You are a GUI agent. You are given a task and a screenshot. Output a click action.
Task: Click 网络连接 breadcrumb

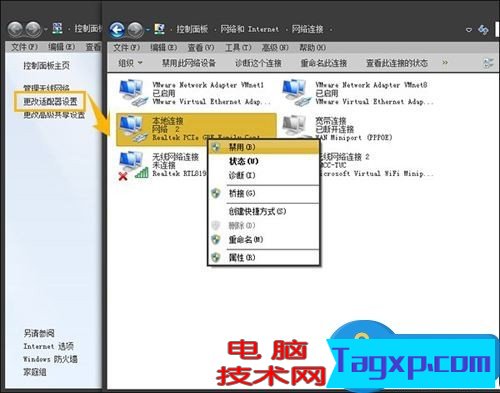(x=307, y=29)
